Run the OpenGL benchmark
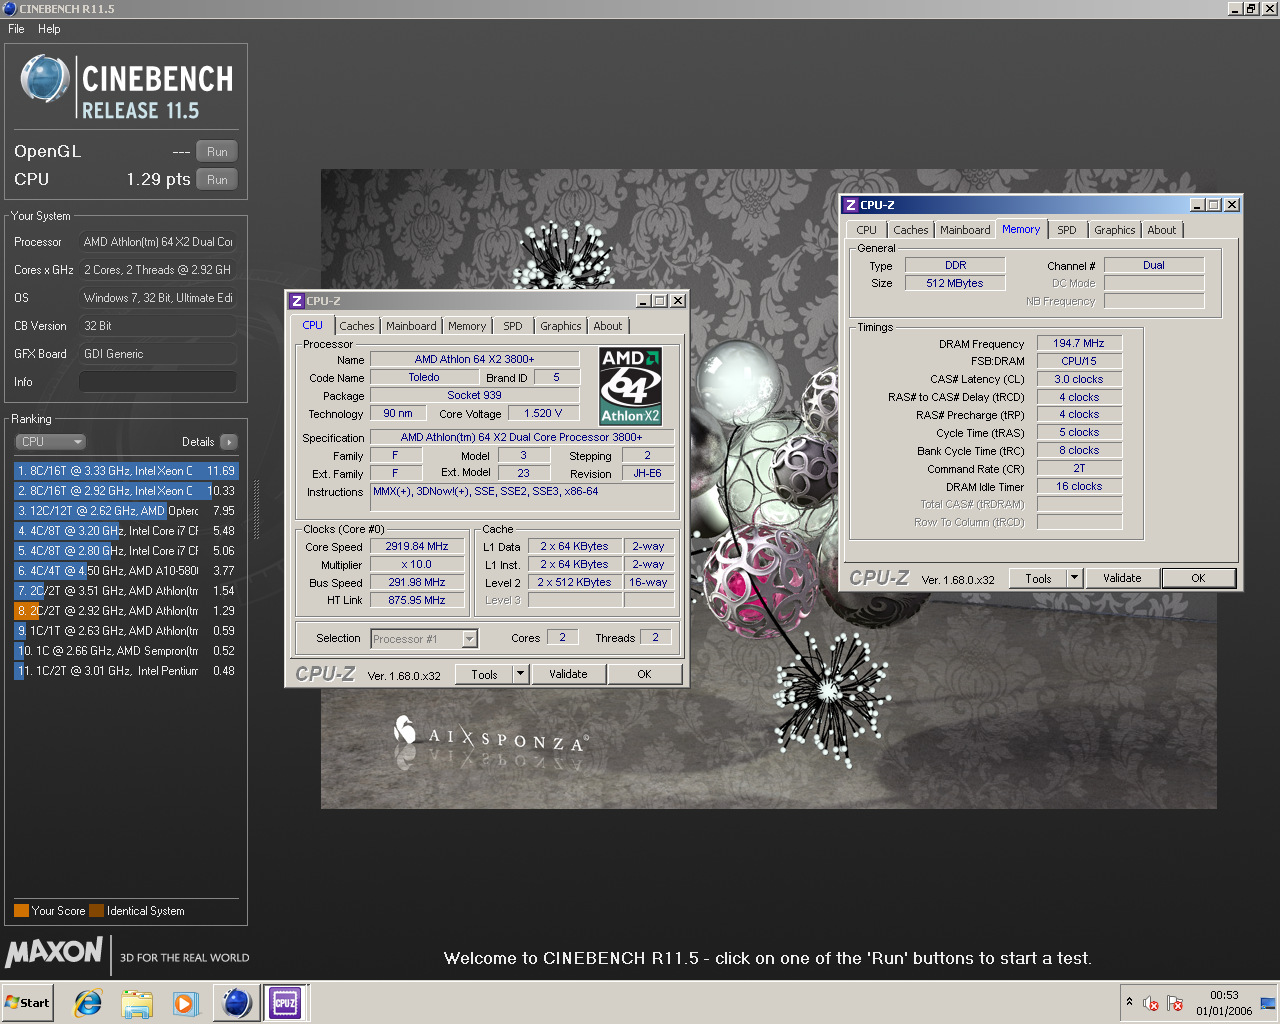Viewport: 1280px width, 1024px height. (217, 152)
